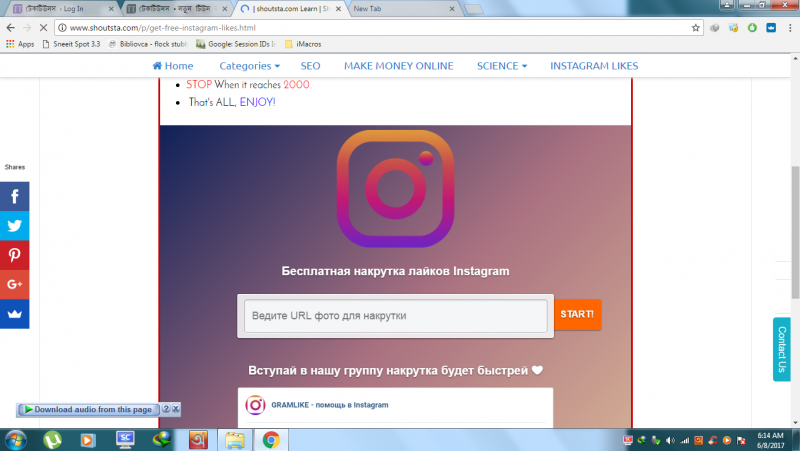
Task: Expand the SCIENCE dropdown menu
Action: tap(502, 66)
